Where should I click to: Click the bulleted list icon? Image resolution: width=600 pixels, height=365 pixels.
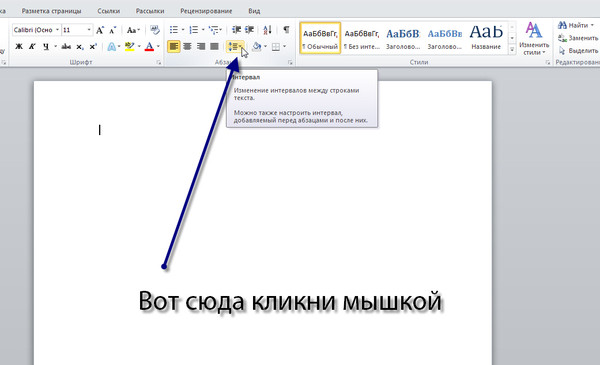pos(174,30)
